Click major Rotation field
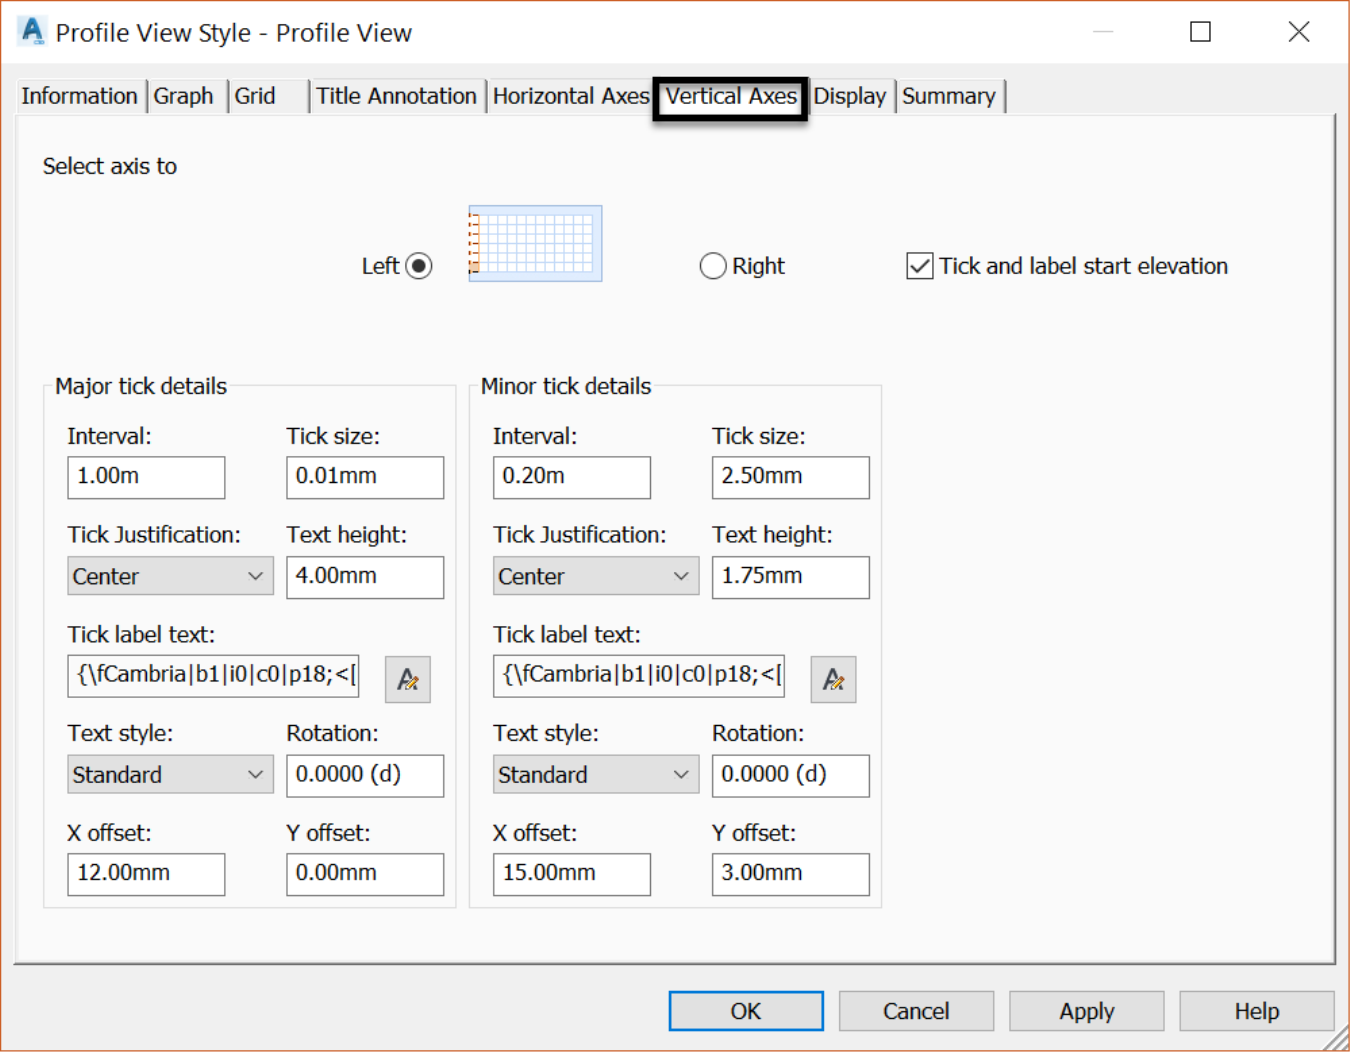 [365, 775]
